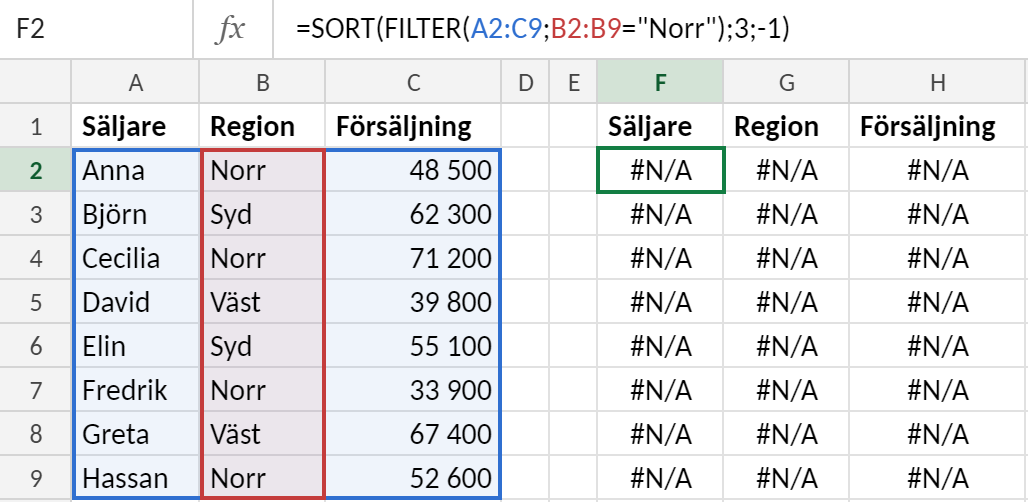Select the sales value 55 100

click(413, 346)
